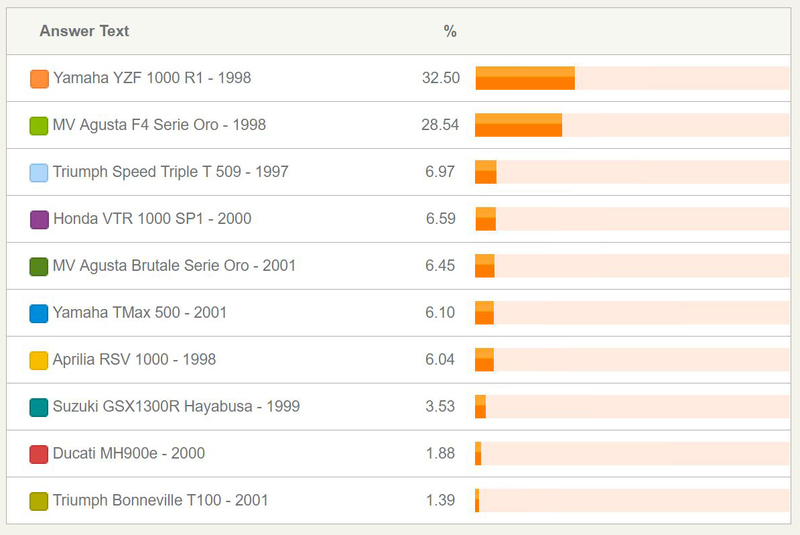Select the red Ducati MH900e swatch
The width and height of the screenshot is (800, 535).
39,455
